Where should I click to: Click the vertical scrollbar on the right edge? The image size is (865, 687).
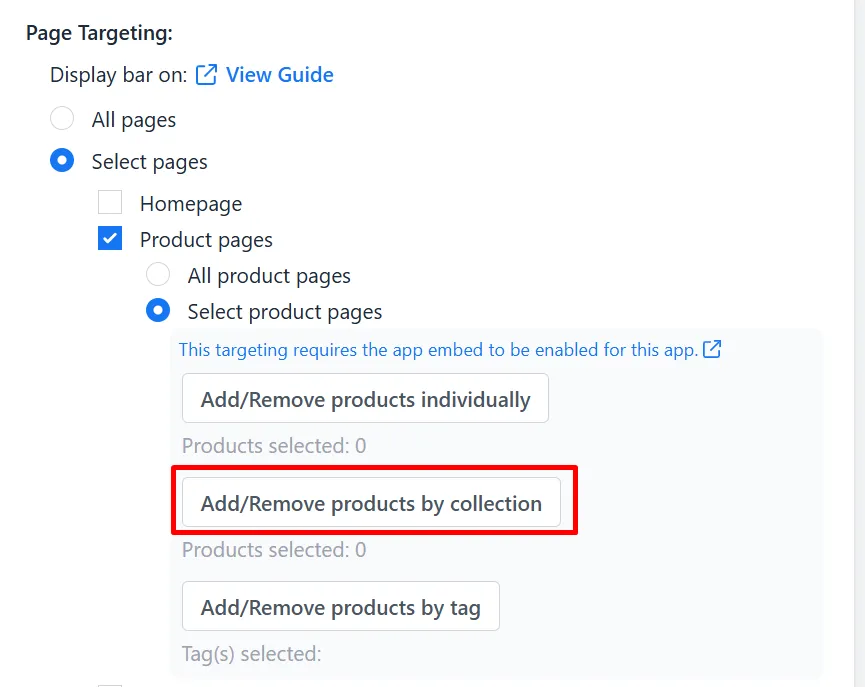click(859, 343)
